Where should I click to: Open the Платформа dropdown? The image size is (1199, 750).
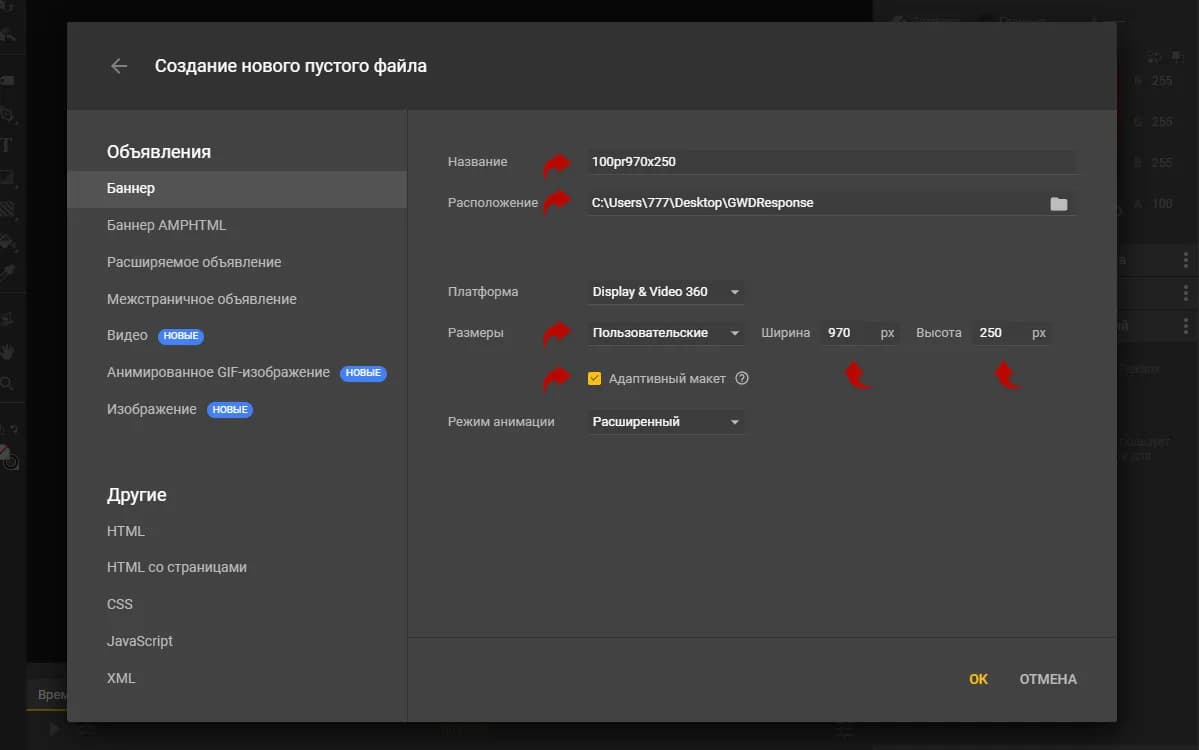click(x=666, y=292)
